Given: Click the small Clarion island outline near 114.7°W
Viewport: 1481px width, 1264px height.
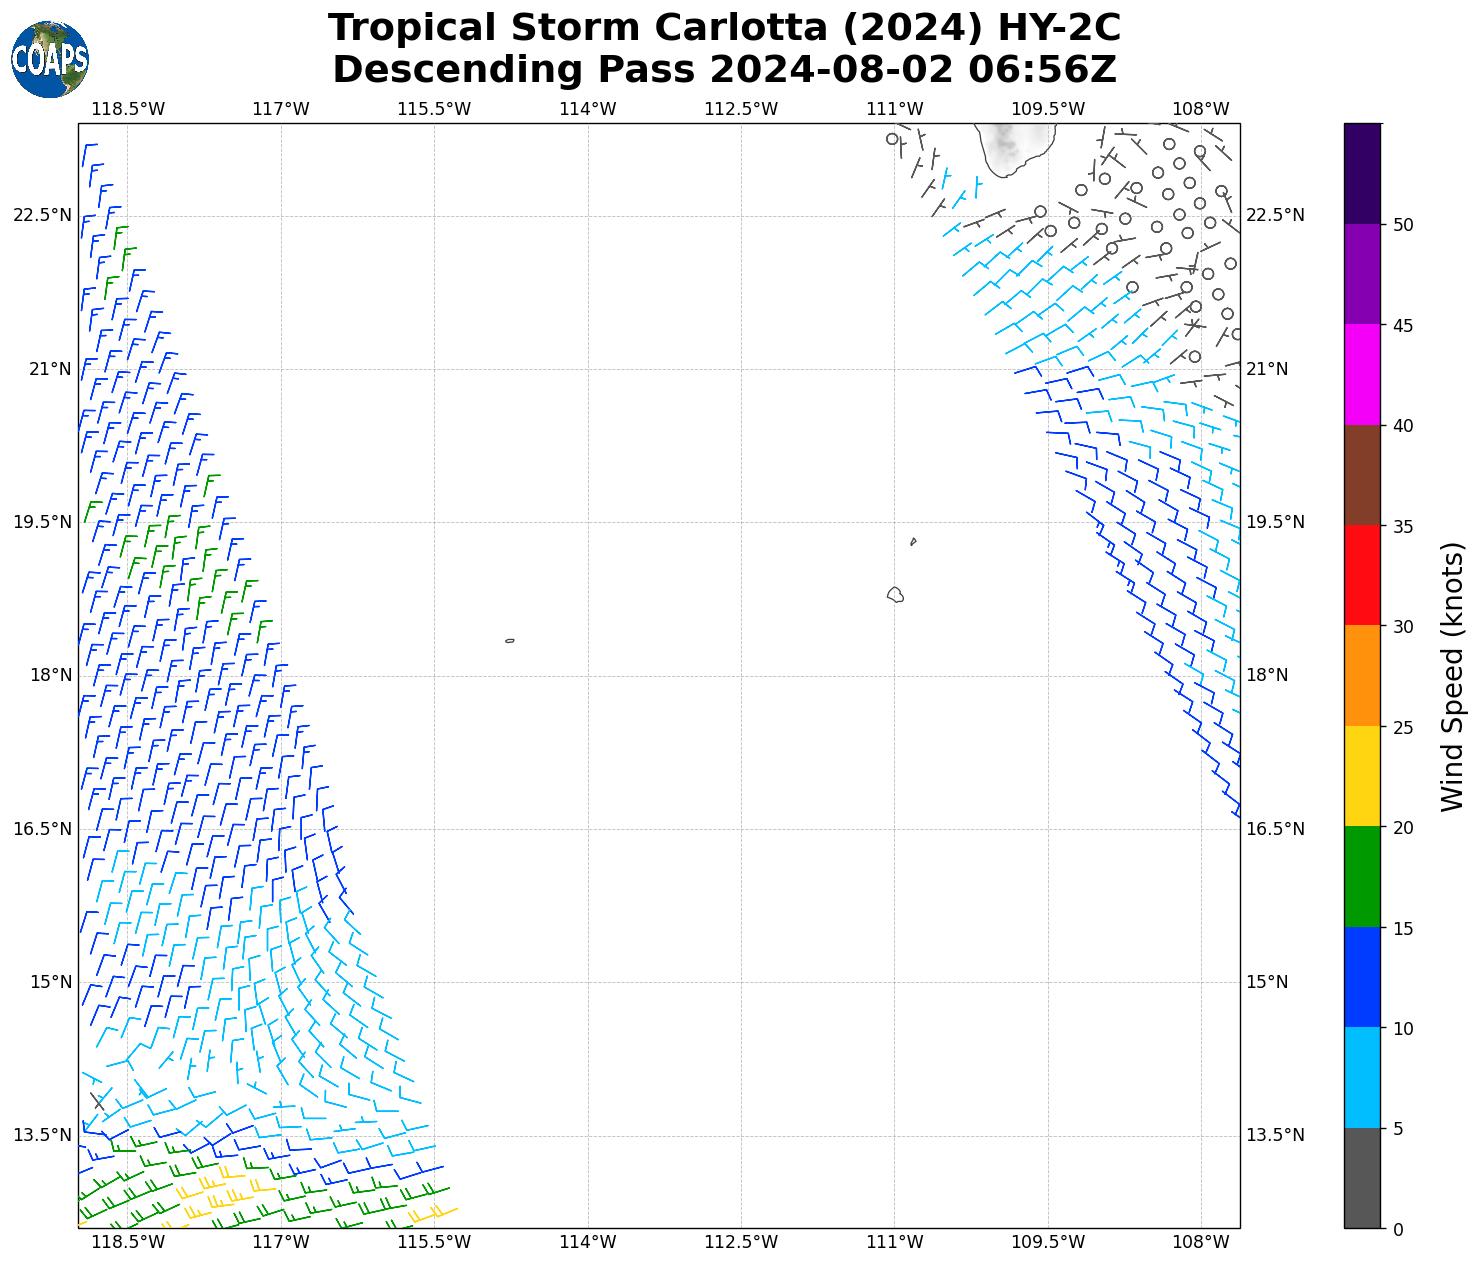Looking at the screenshot, I should coord(510,641).
